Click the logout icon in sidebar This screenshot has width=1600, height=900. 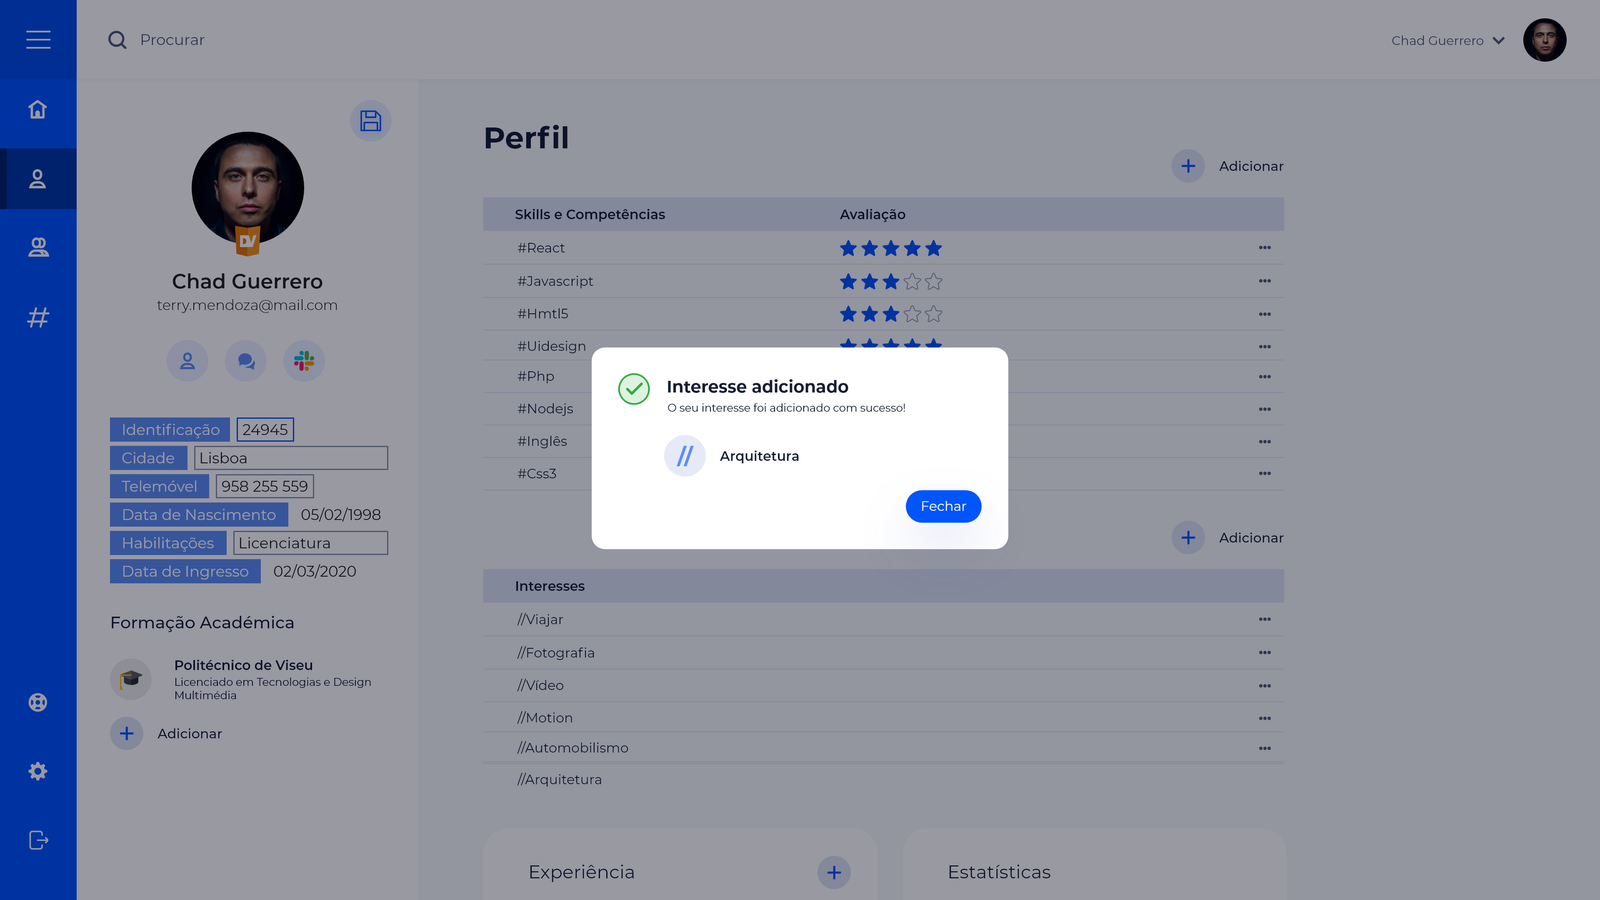[x=38, y=840]
